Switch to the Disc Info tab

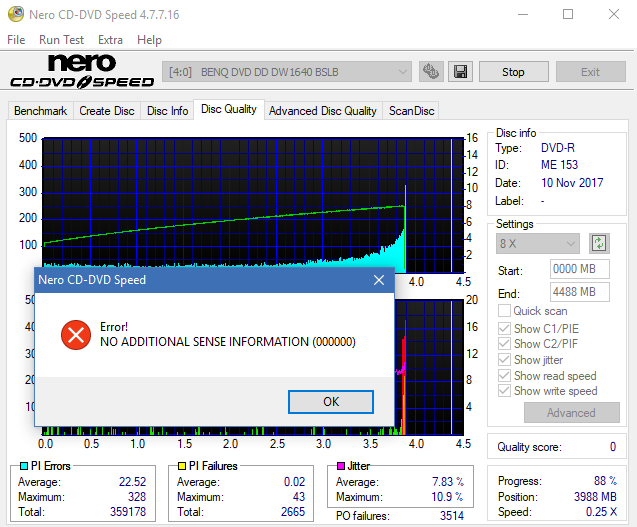pos(167,111)
